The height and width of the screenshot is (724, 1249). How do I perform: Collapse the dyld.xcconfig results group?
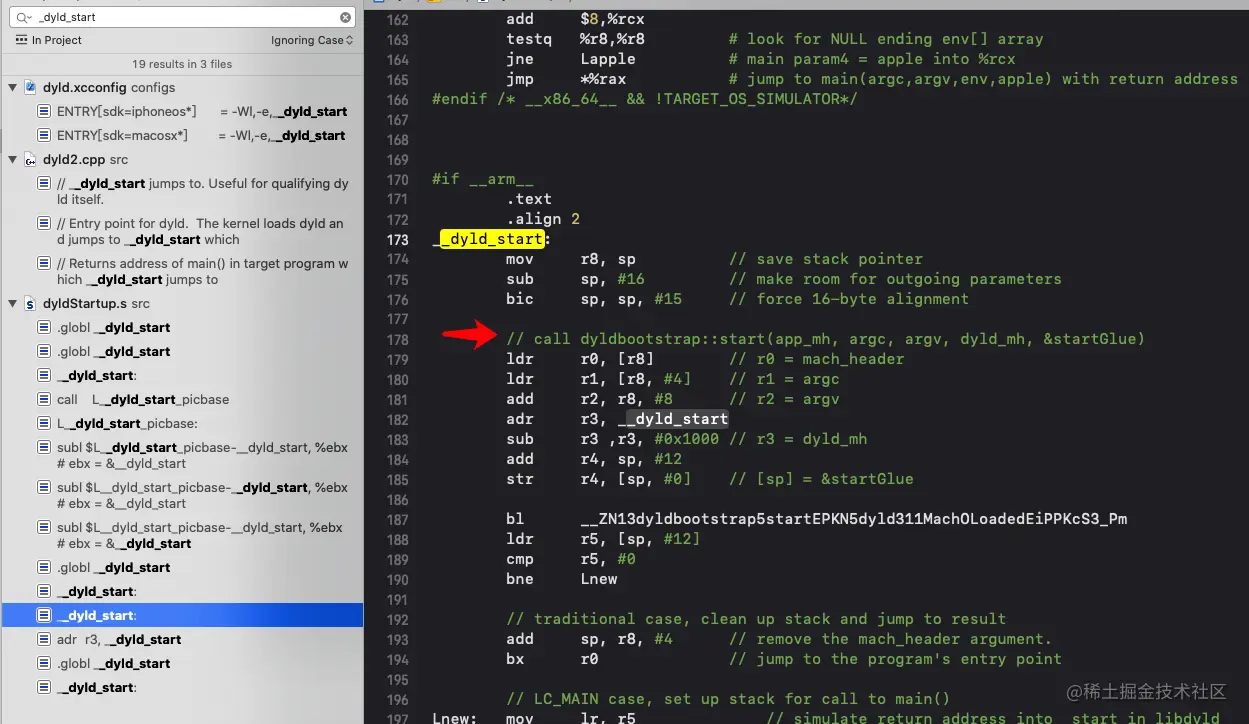pos(13,88)
